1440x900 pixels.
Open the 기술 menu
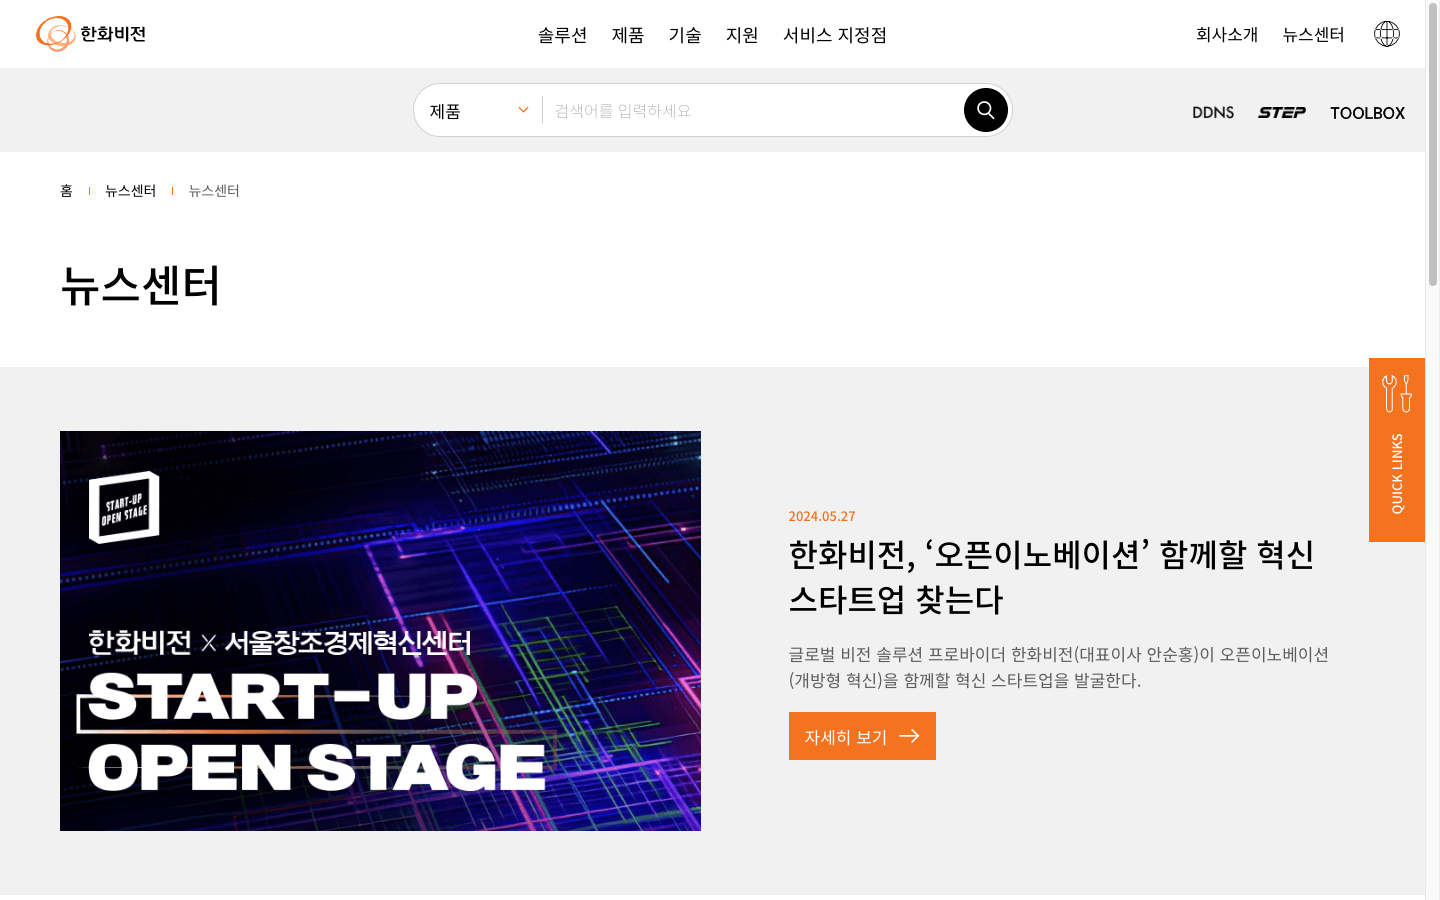point(685,35)
